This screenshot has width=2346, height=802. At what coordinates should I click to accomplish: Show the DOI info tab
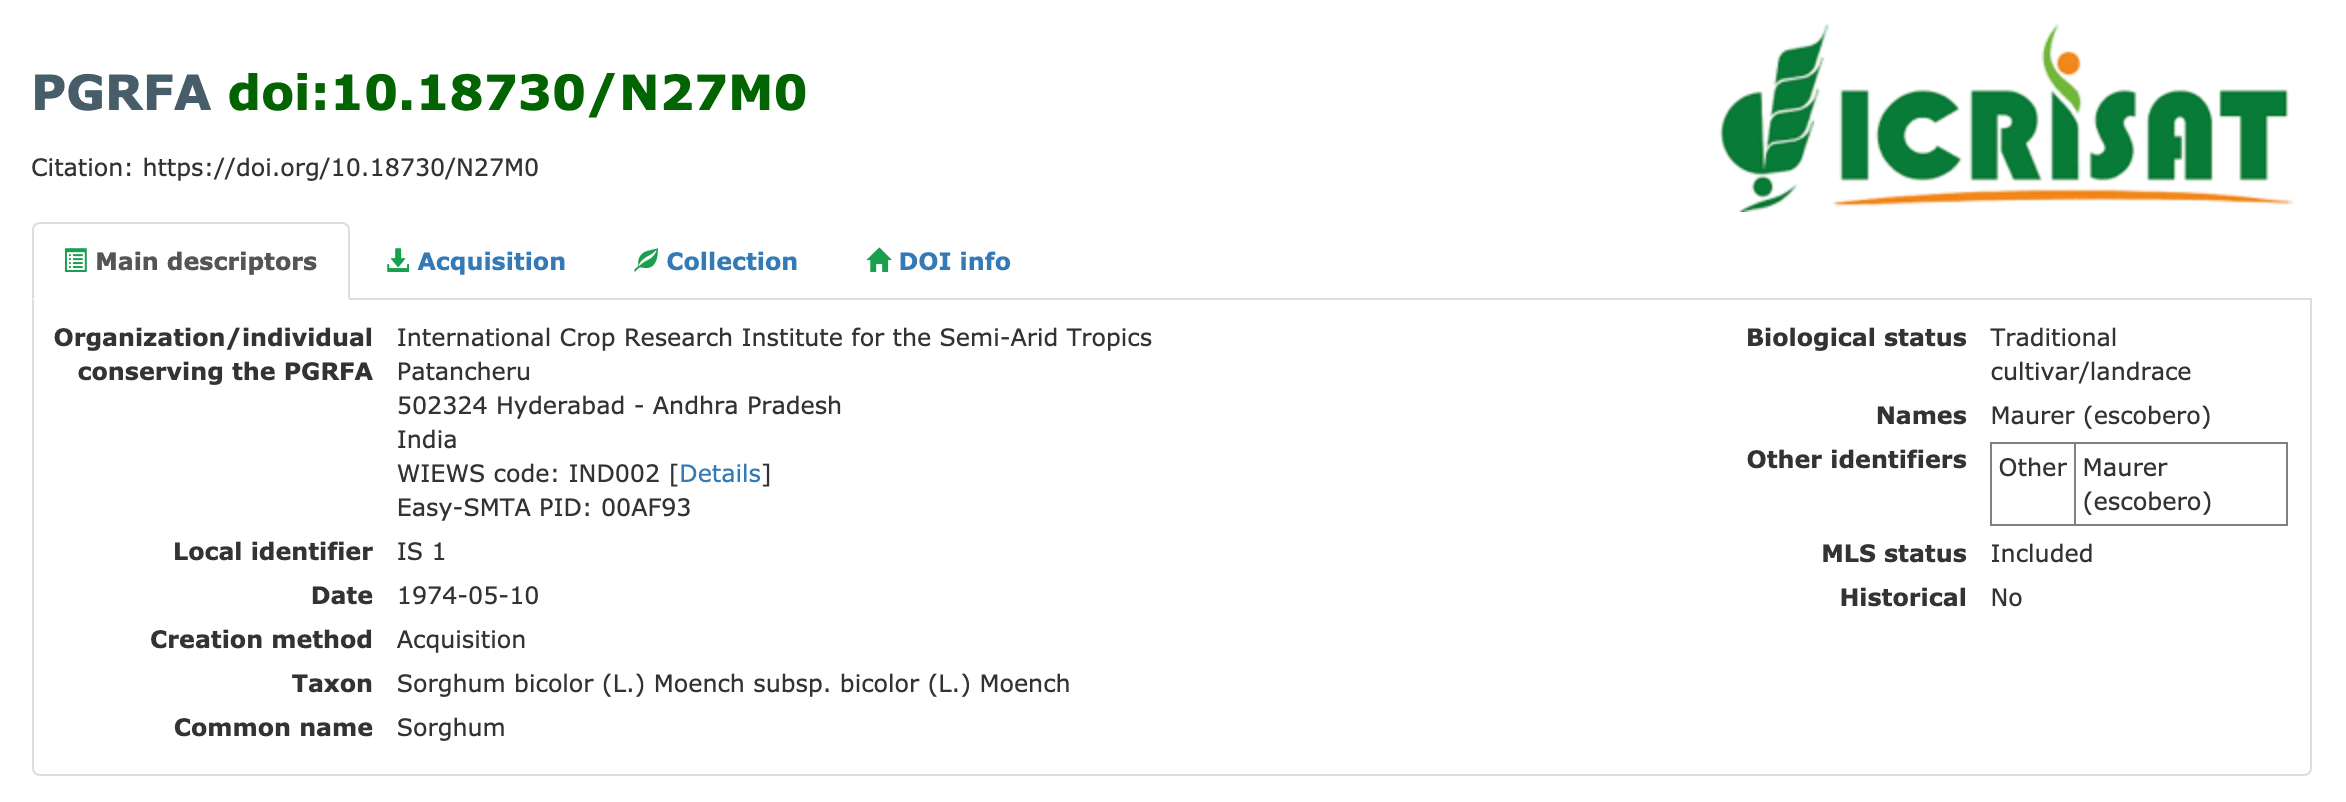pos(954,262)
